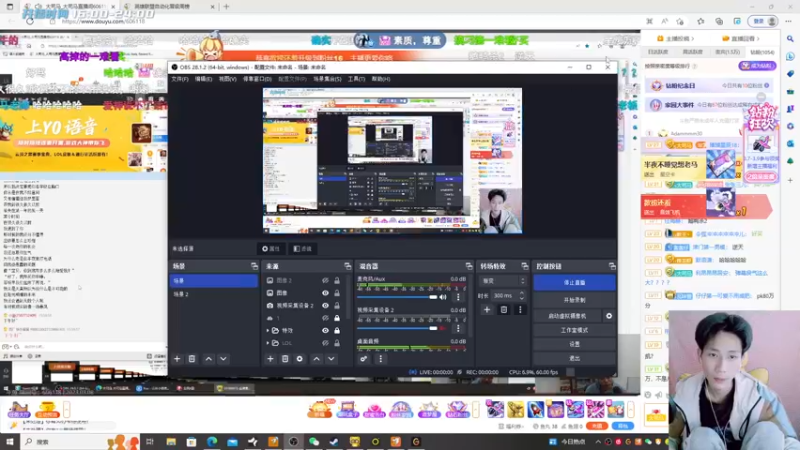Open source properties gear in Sources toolbar
The image size is (800, 450).
299,359
